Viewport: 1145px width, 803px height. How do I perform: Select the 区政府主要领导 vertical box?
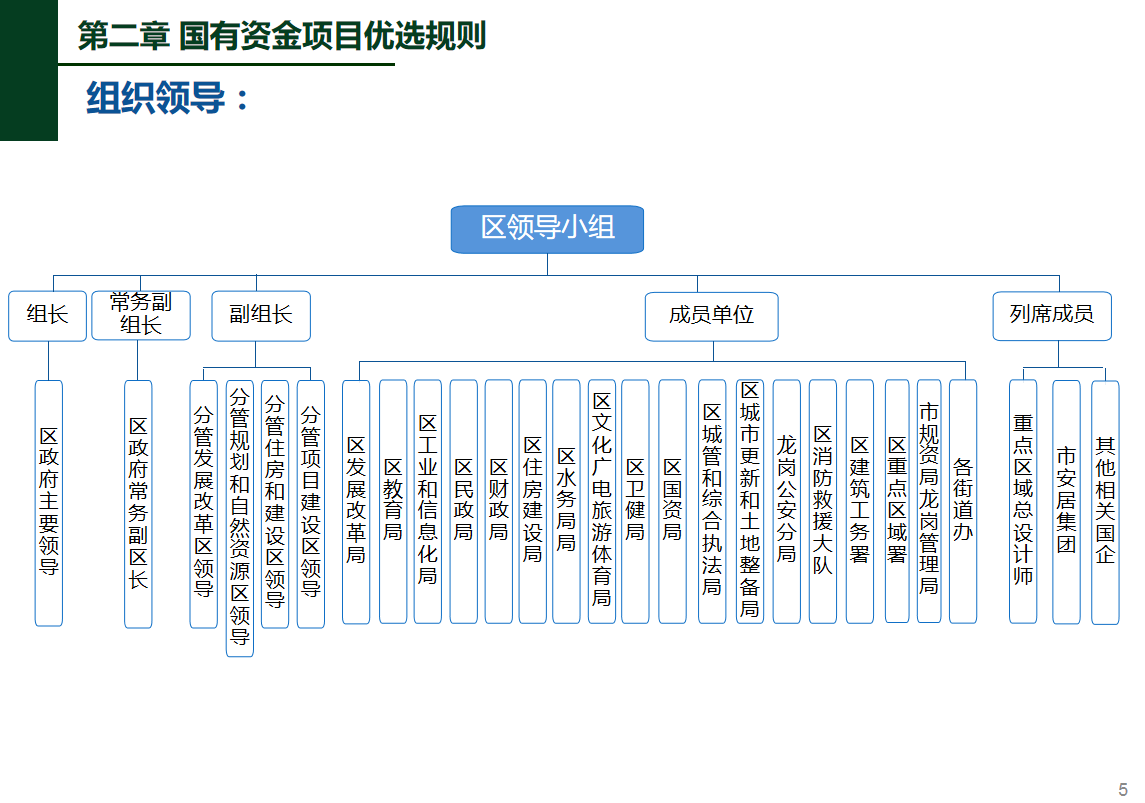click(49, 502)
